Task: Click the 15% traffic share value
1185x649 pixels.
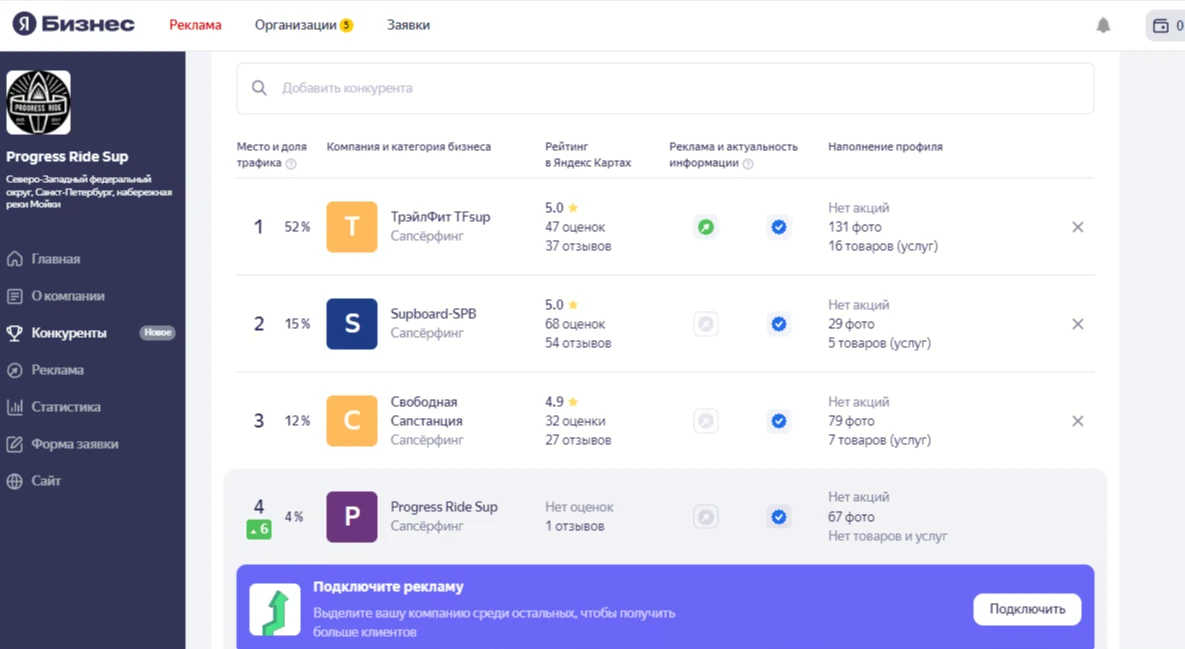Action: point(297,324)
